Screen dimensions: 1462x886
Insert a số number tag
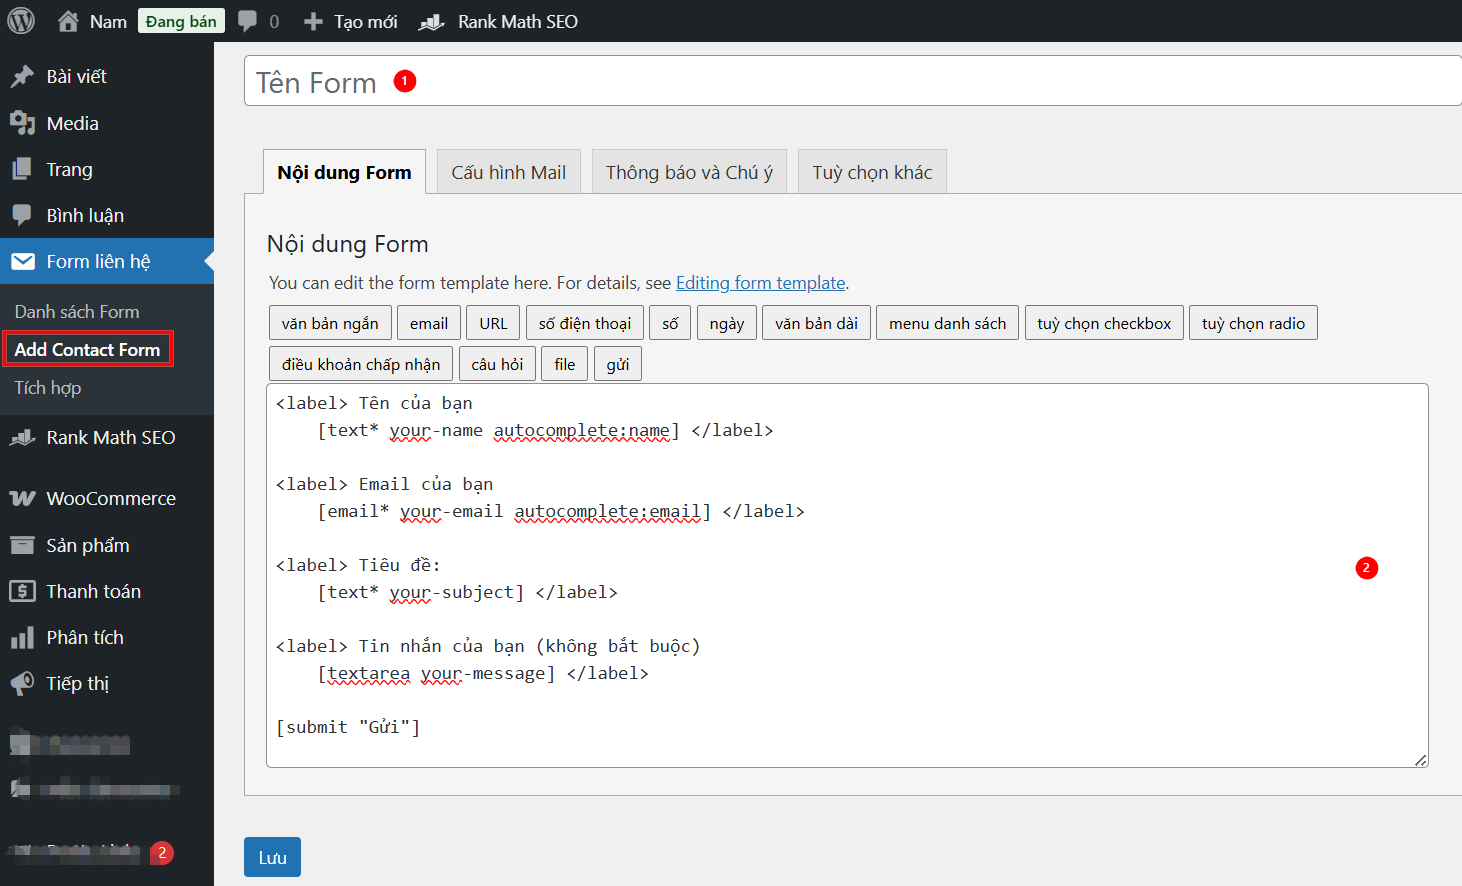[x=670, y=323]
